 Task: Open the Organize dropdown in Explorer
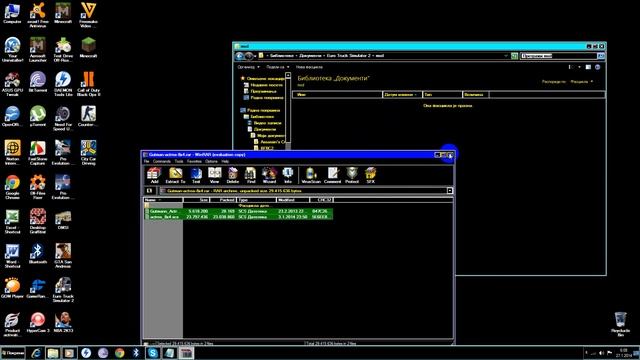pyautogui.click(x=248, y=67)
